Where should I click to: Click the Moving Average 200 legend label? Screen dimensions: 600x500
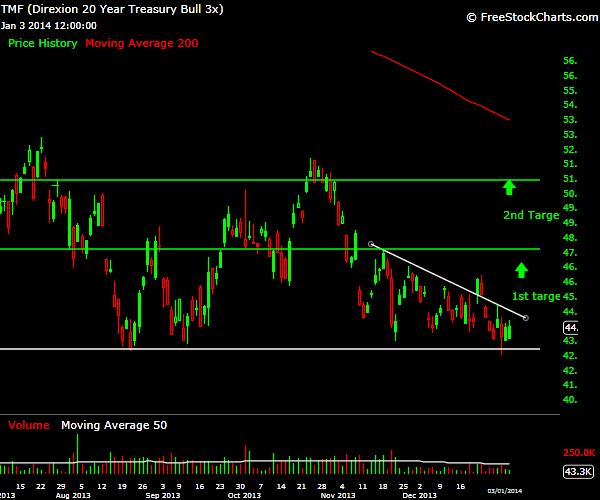click(142, 43)
